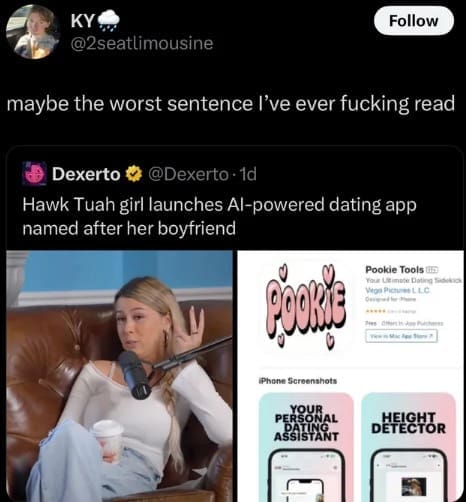Open quoted tweet text about Hawk Tuah girl

click(219, 216)
